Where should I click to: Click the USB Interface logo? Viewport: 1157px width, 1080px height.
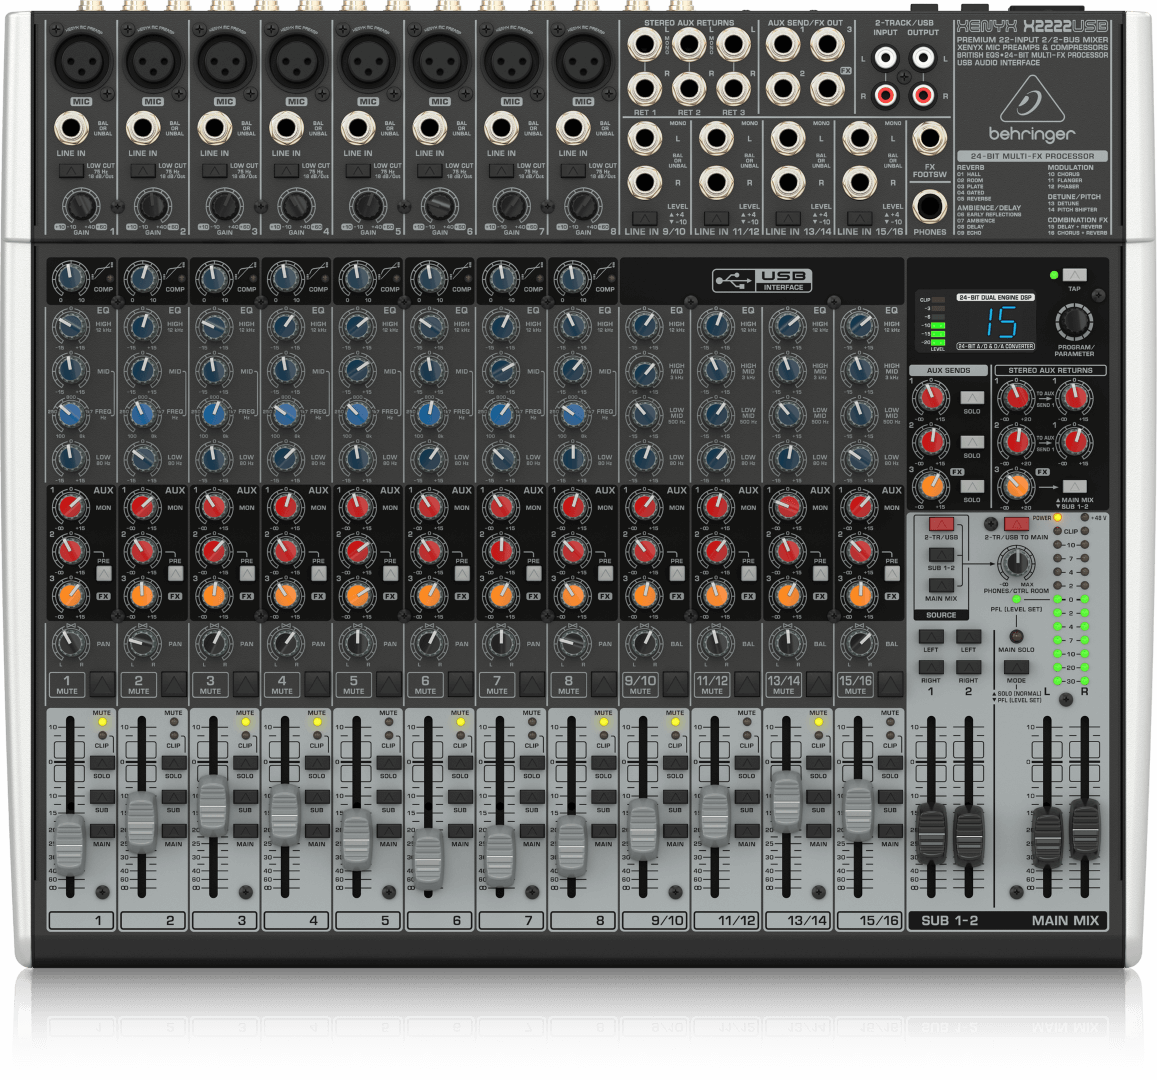pos(761,281)
